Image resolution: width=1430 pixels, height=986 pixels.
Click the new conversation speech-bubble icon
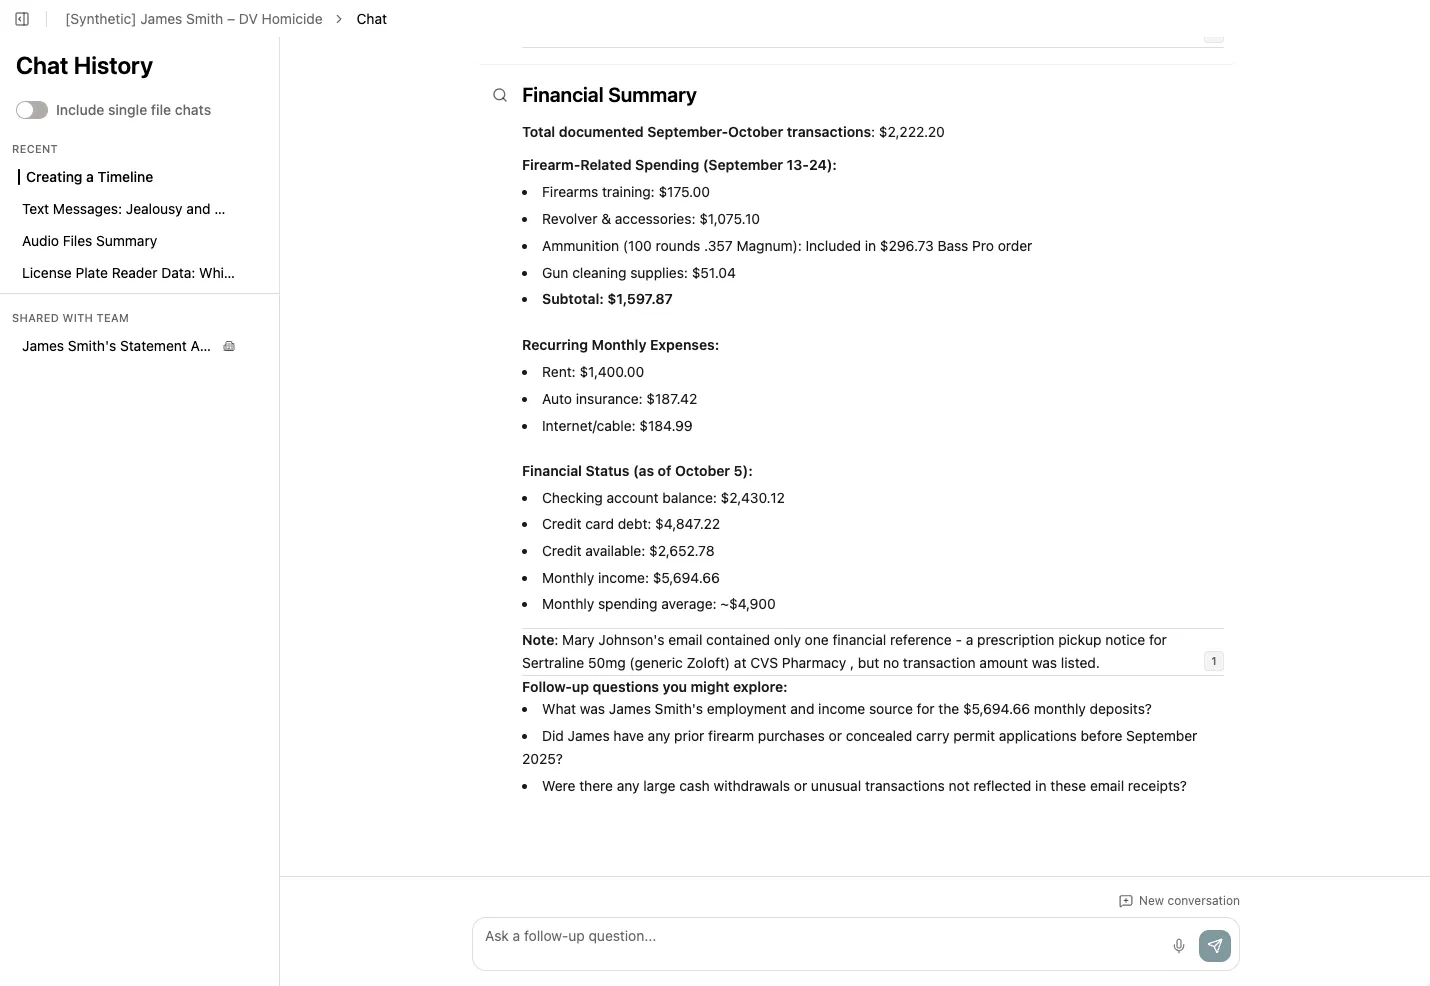1125,900
